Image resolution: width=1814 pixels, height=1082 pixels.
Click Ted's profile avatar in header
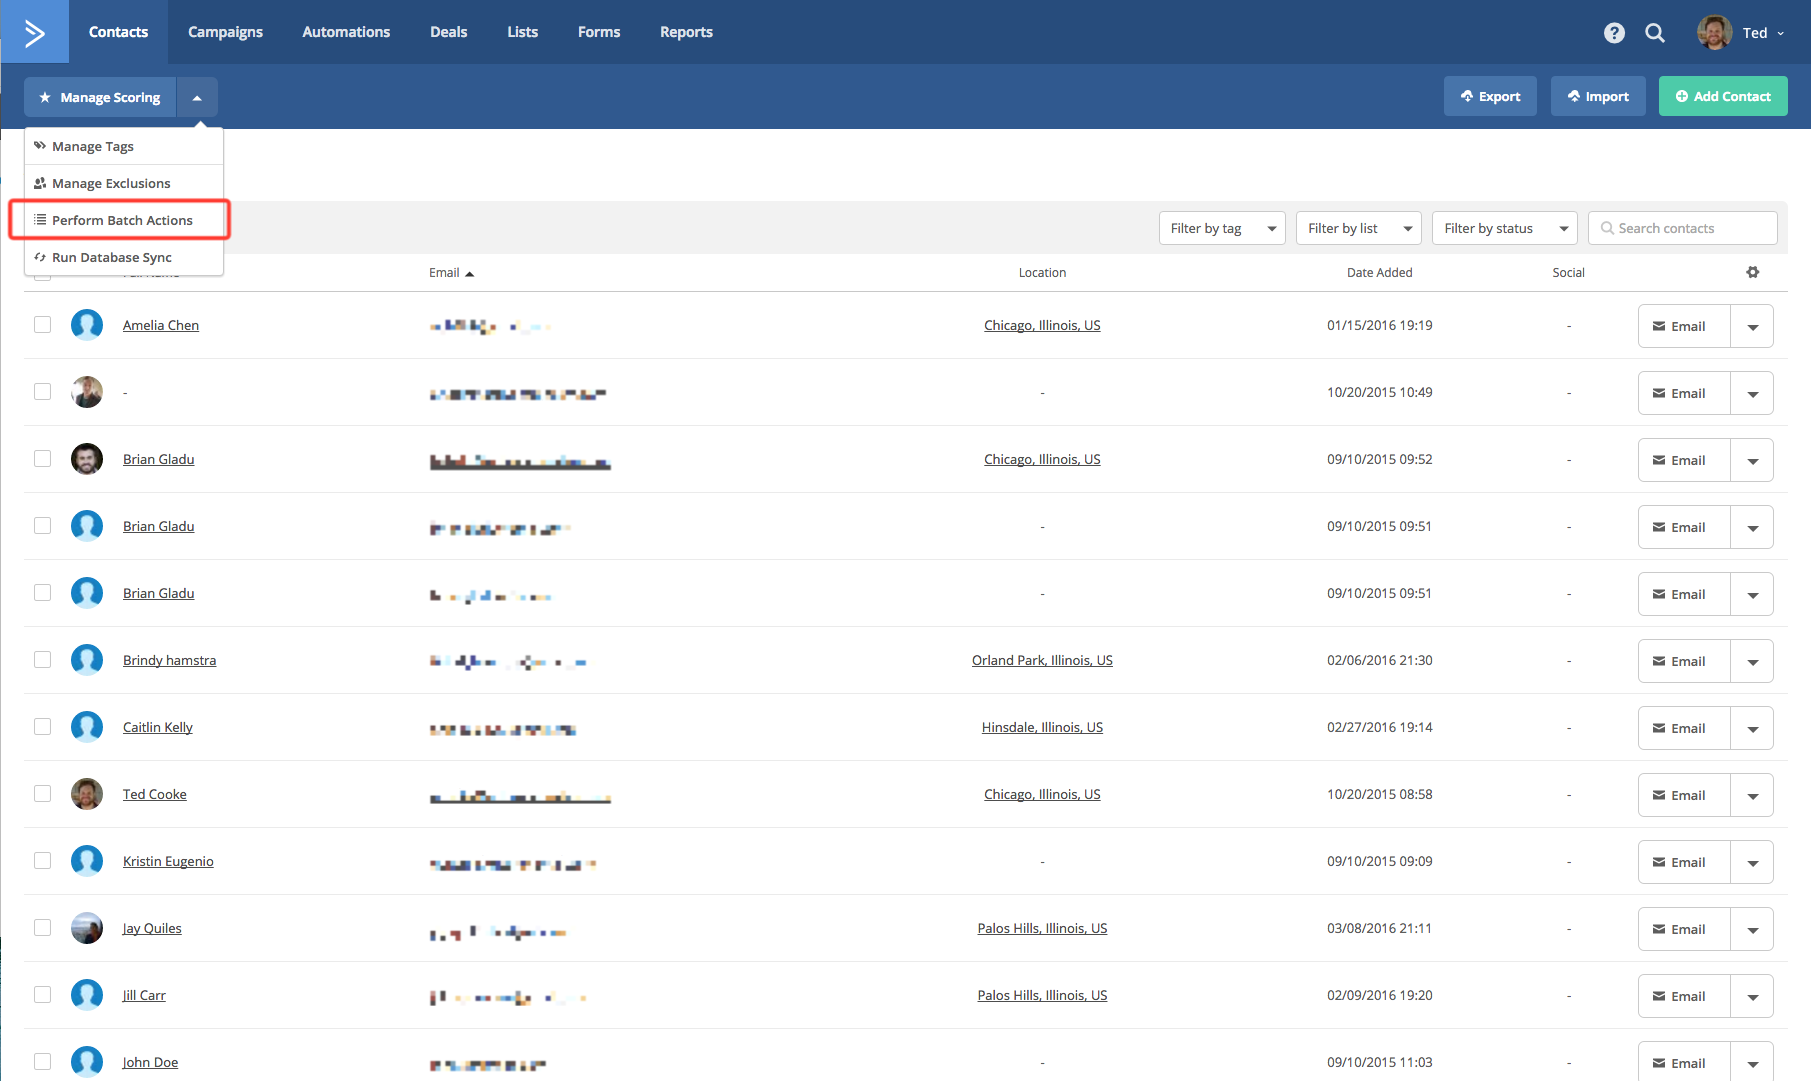tap(1714, 33)
